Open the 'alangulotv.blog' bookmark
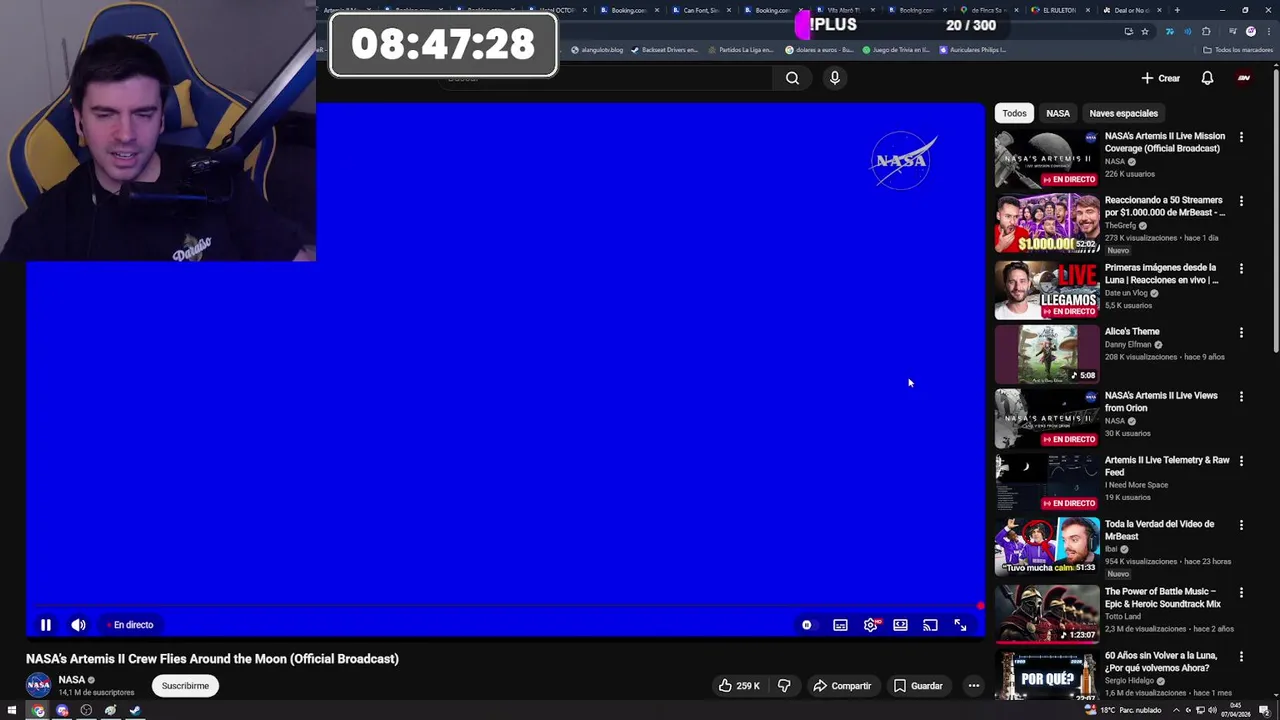 tap(597, 50)
